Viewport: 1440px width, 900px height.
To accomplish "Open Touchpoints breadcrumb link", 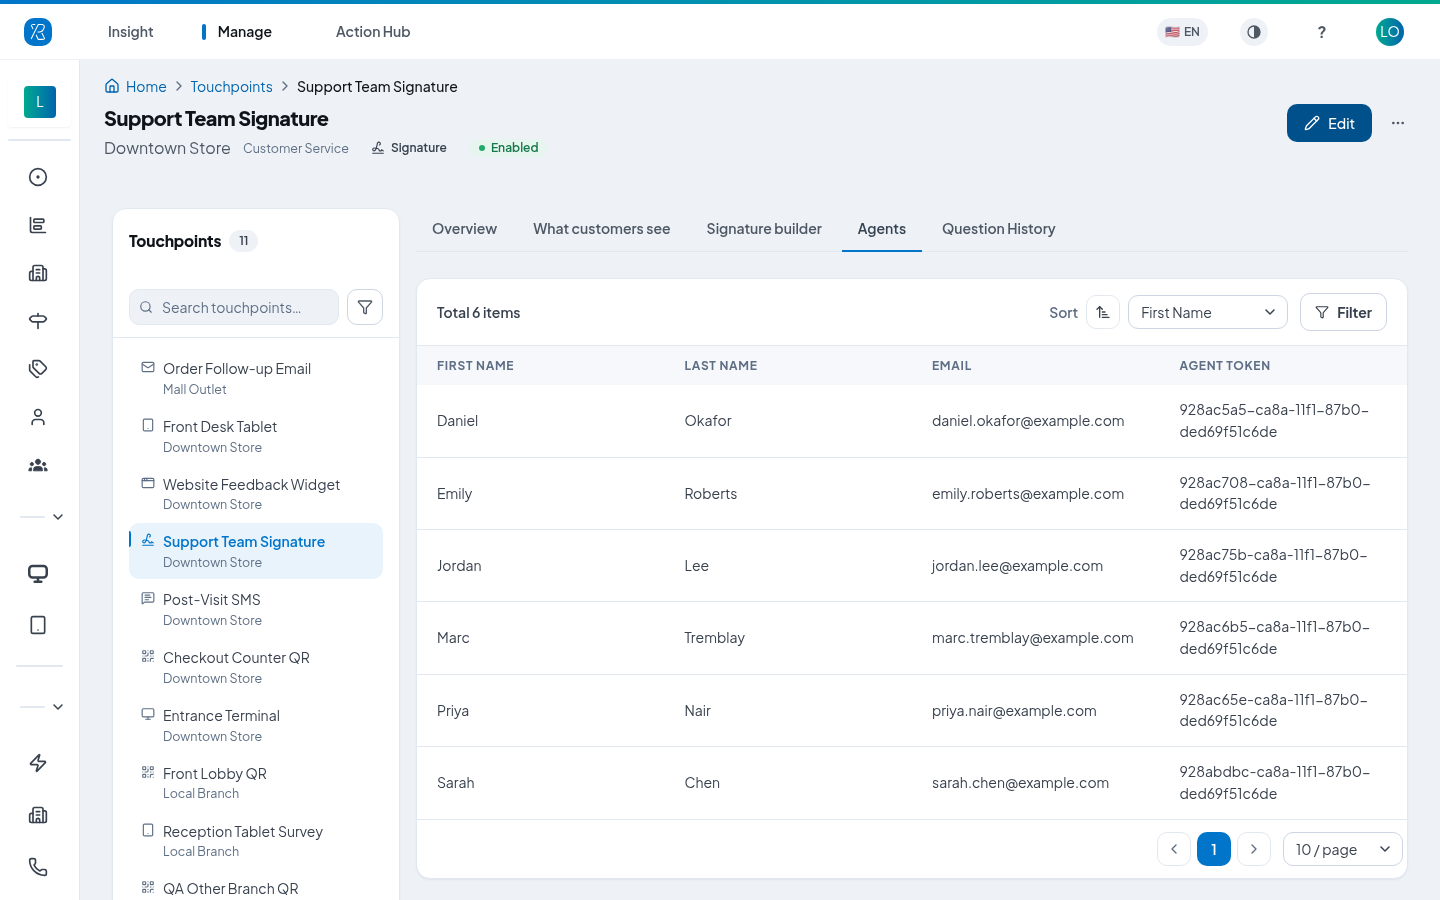I will (231, 87).
